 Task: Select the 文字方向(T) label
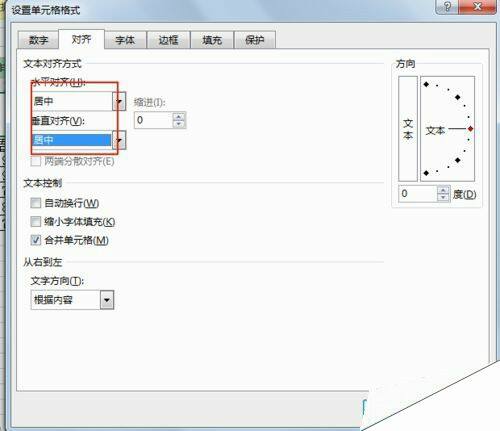tap(57, 281)
